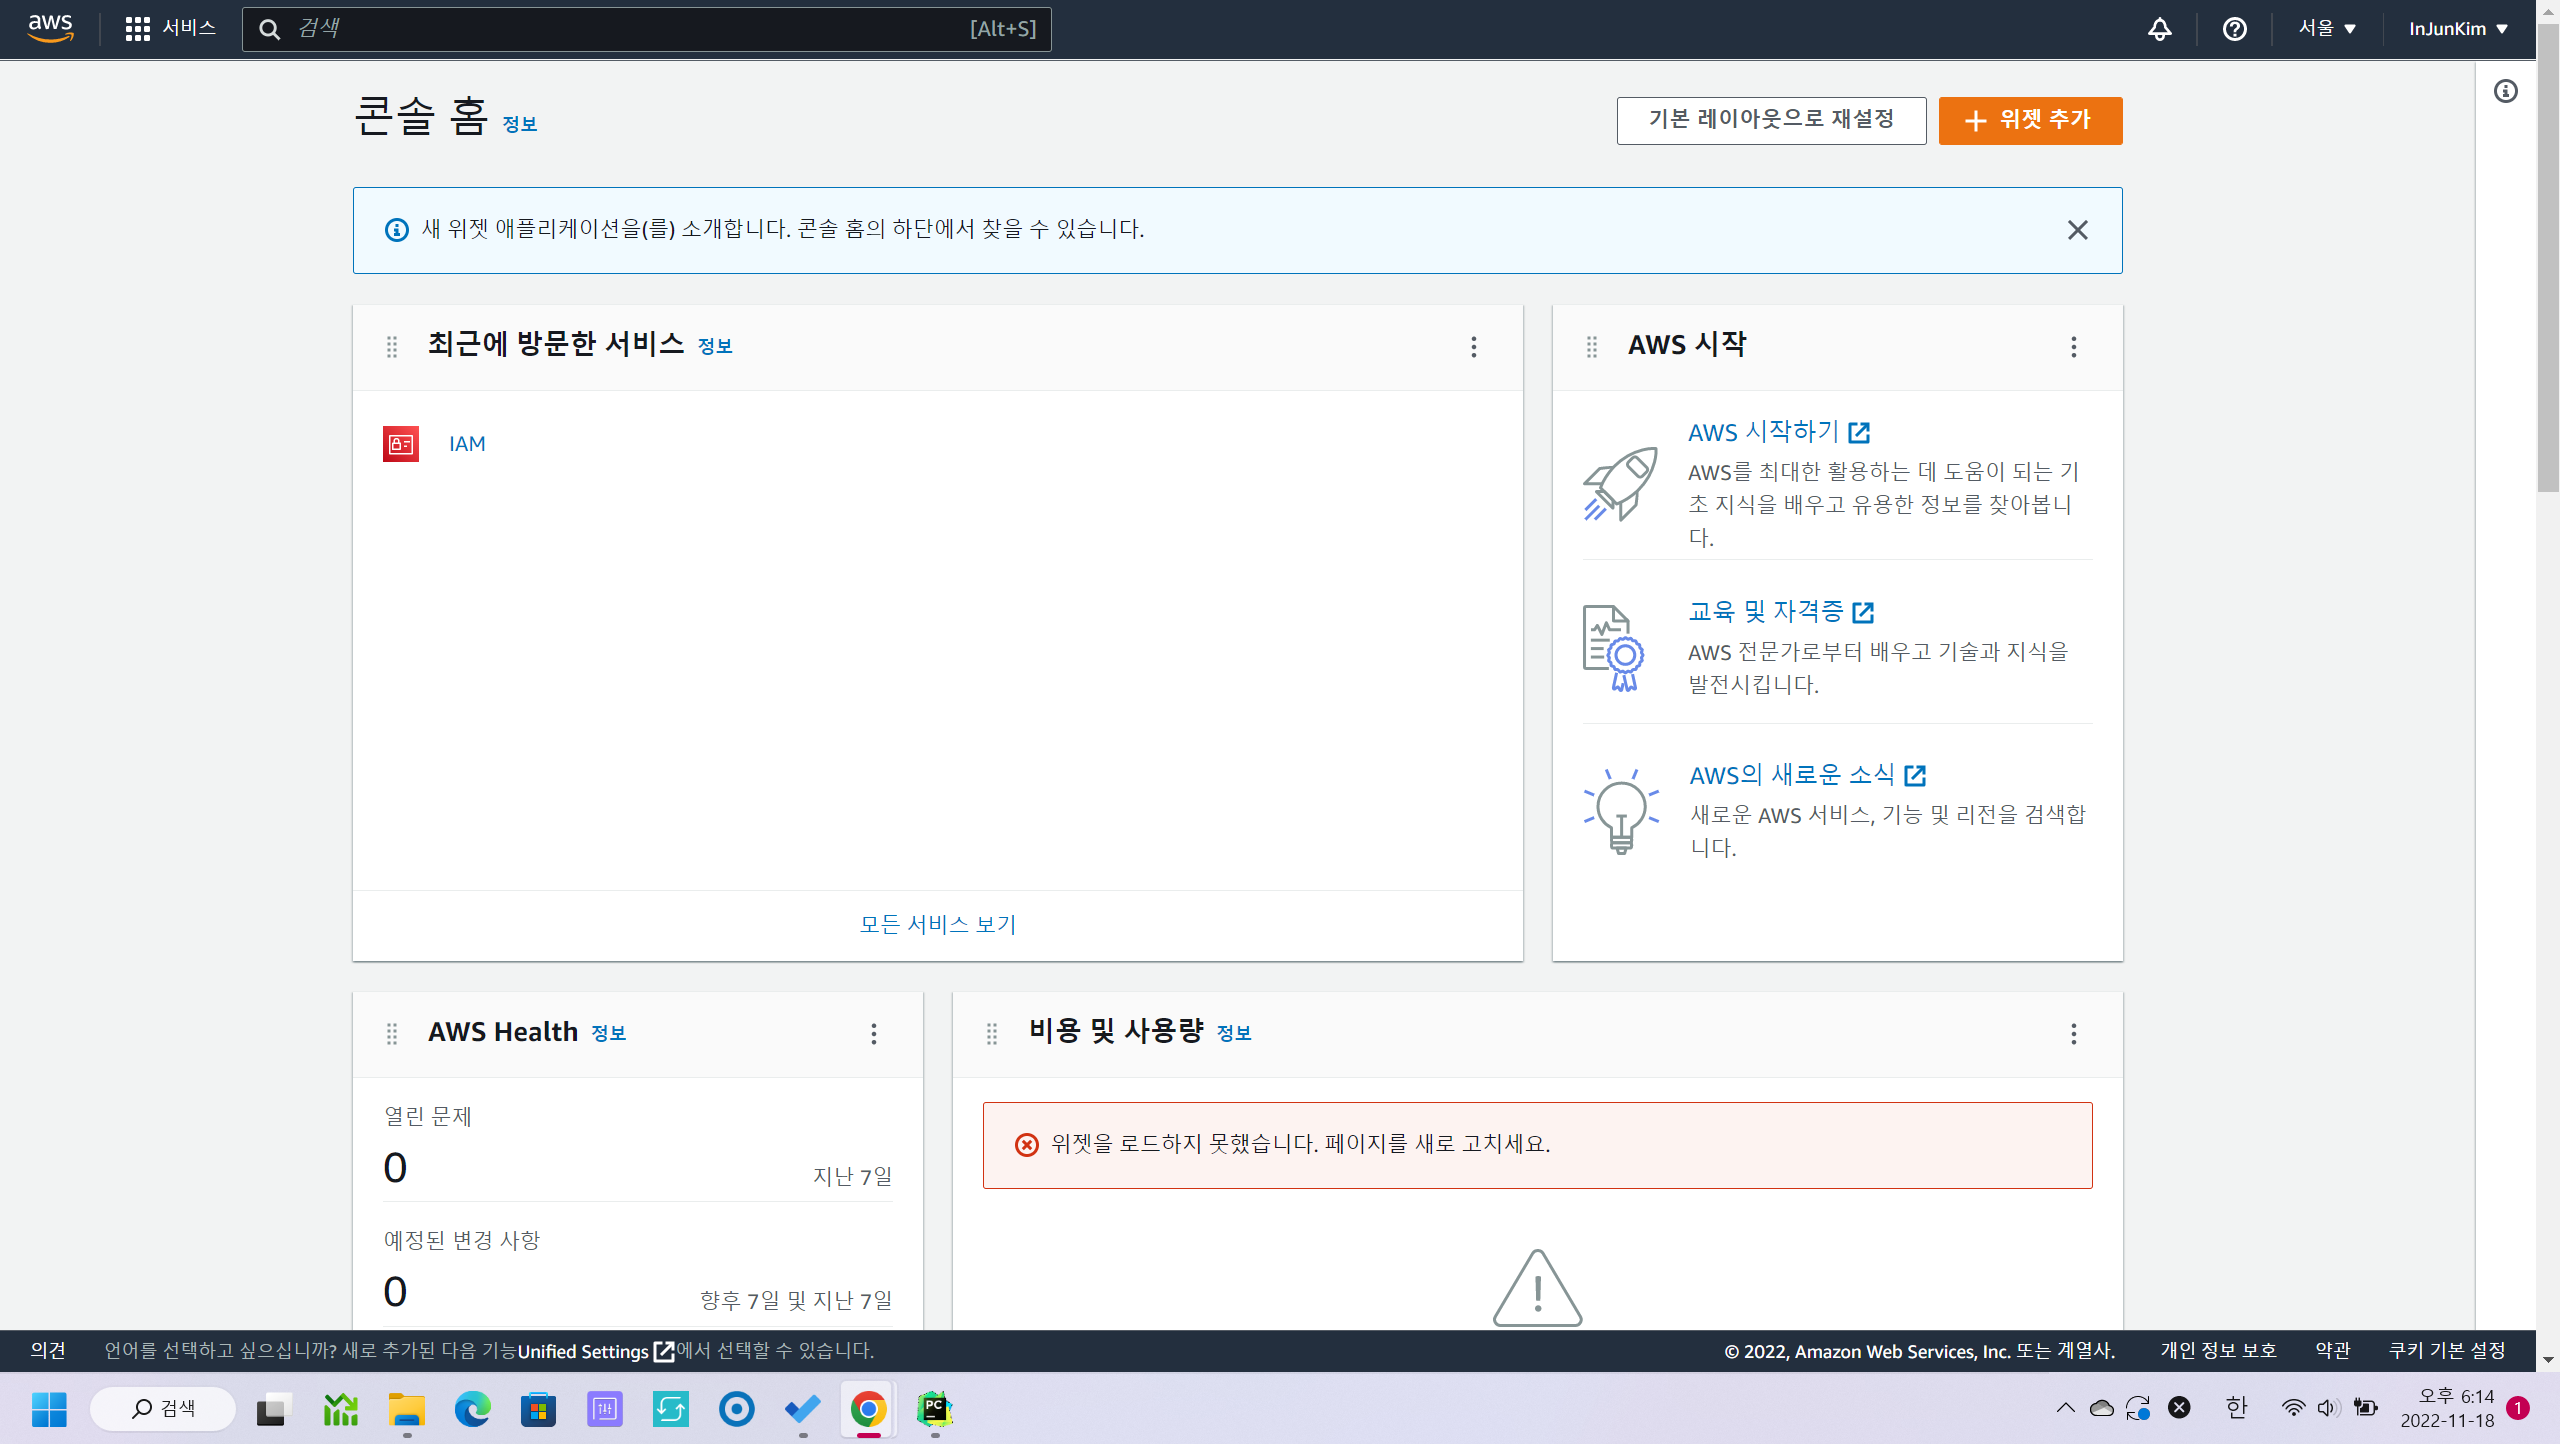Click the warning triangle in 비용 및 사용량
The image size is (2560, 1444).
click(1537, 1288)
